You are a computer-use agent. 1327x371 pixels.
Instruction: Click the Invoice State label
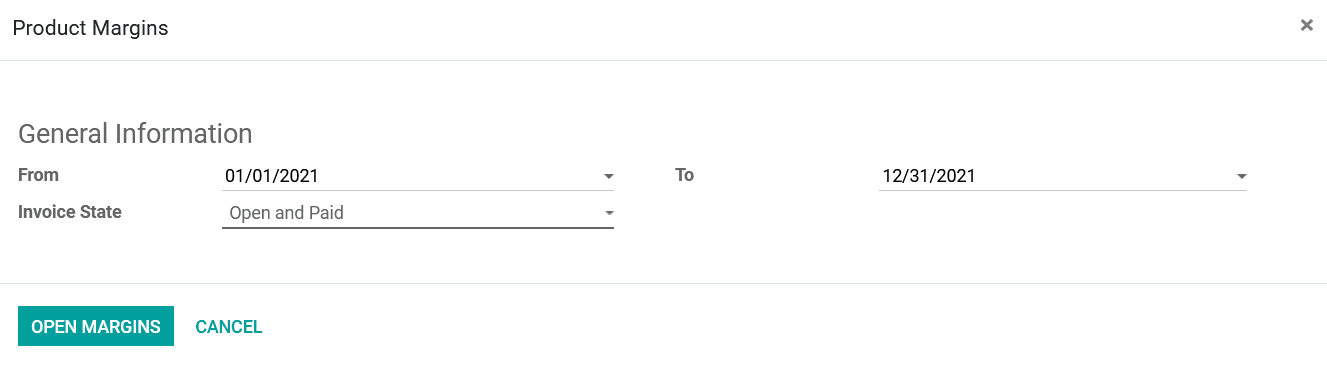70,212
